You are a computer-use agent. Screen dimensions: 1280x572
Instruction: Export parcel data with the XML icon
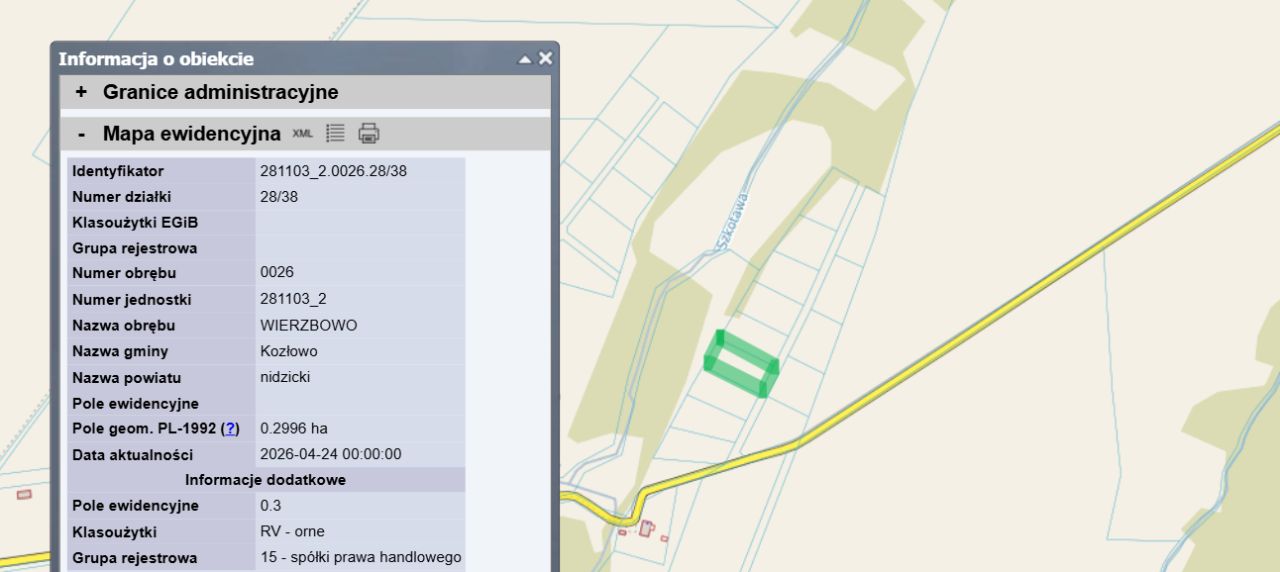(x=302, y=133)
